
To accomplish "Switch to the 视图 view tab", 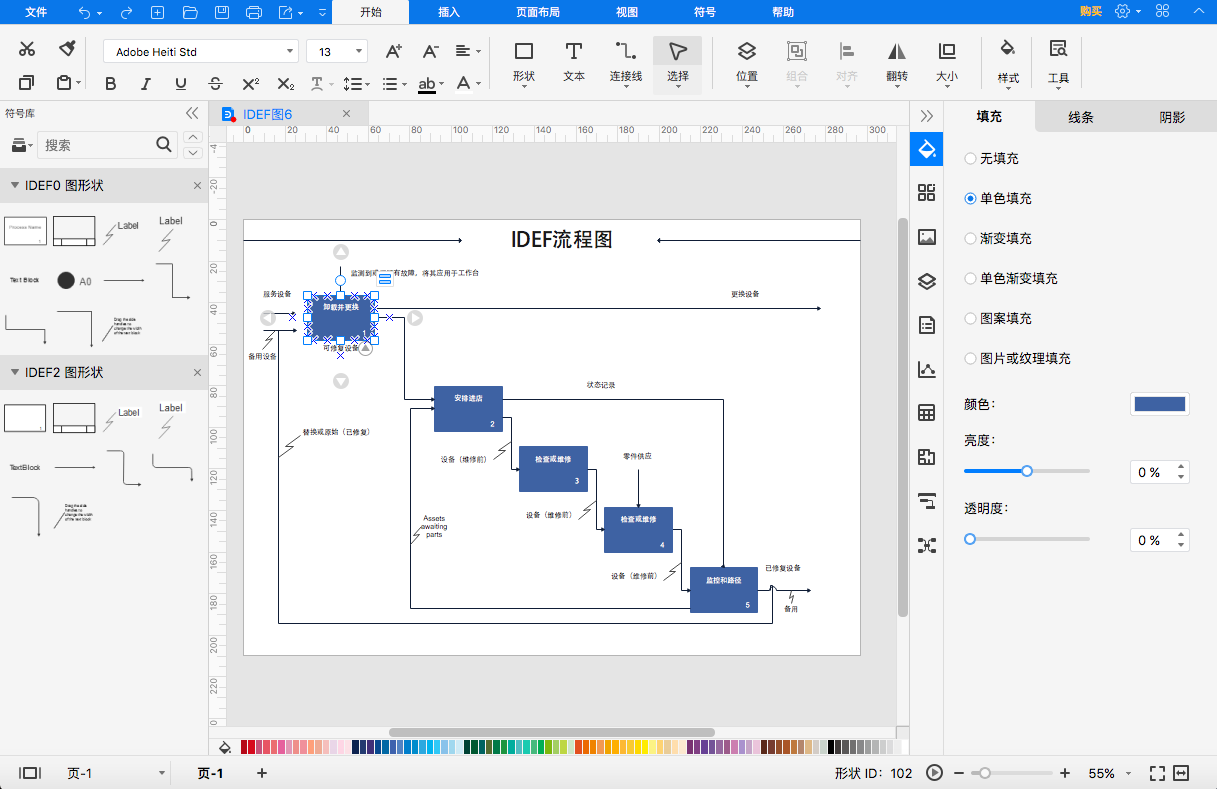I will [x=627, y=12].
